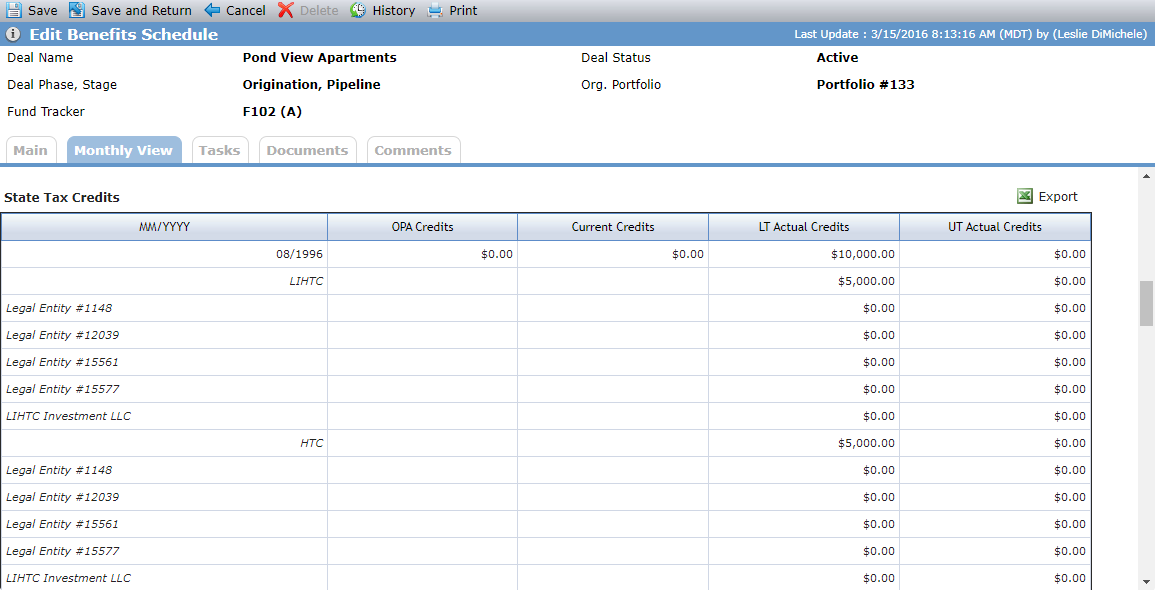The width and height of the screenshot is (1155, 590).
Task: Click the LIHTC row label
Action: [306, 281]
